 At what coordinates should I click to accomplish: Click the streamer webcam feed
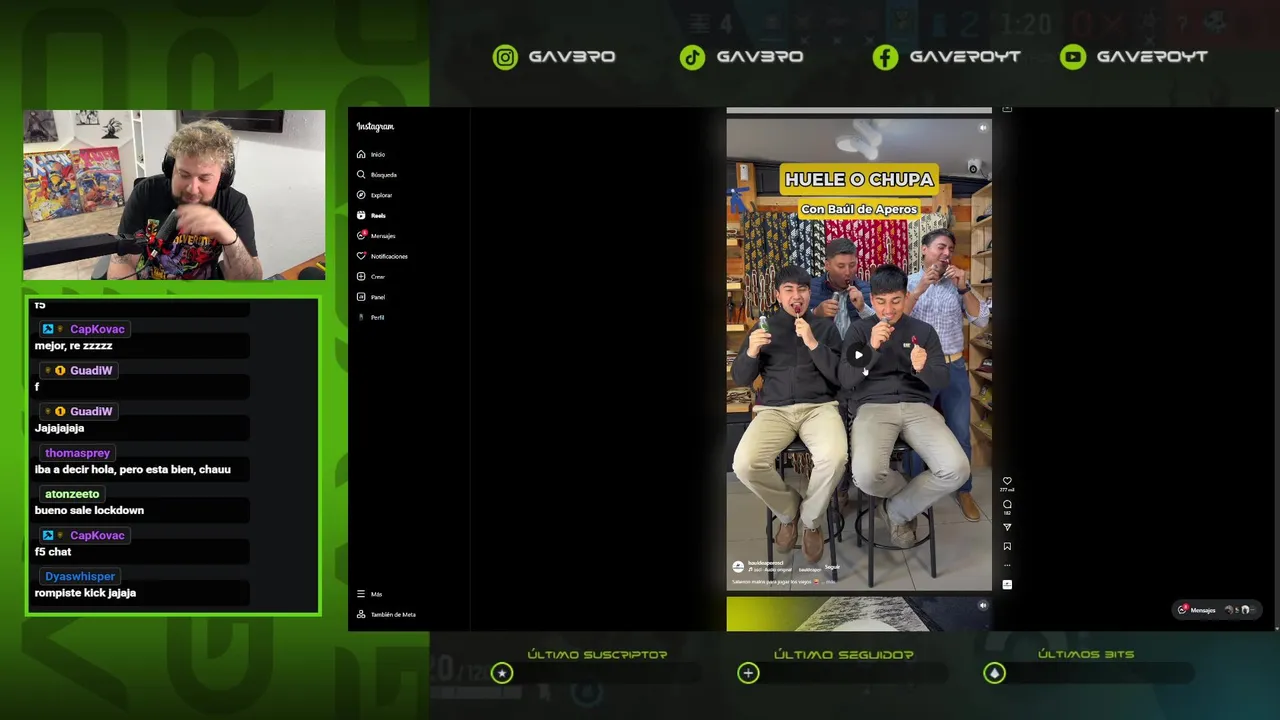174,195
